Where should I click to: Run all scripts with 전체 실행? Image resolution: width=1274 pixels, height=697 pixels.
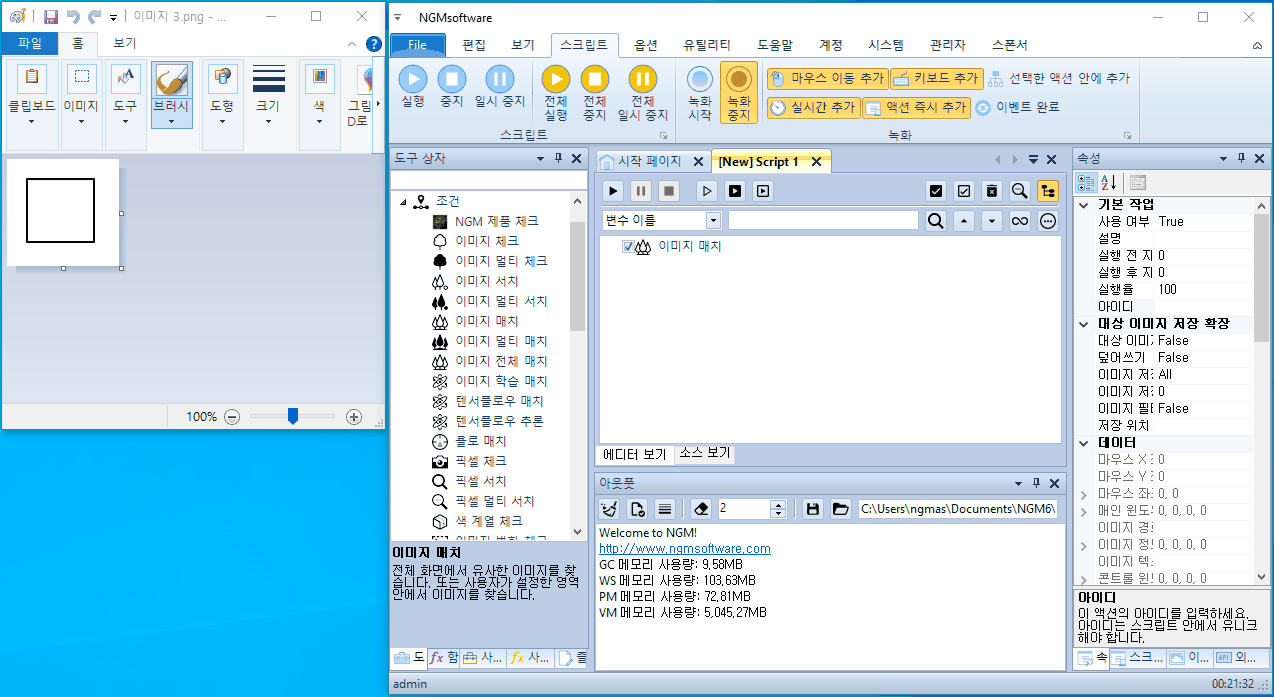point(556,92)
